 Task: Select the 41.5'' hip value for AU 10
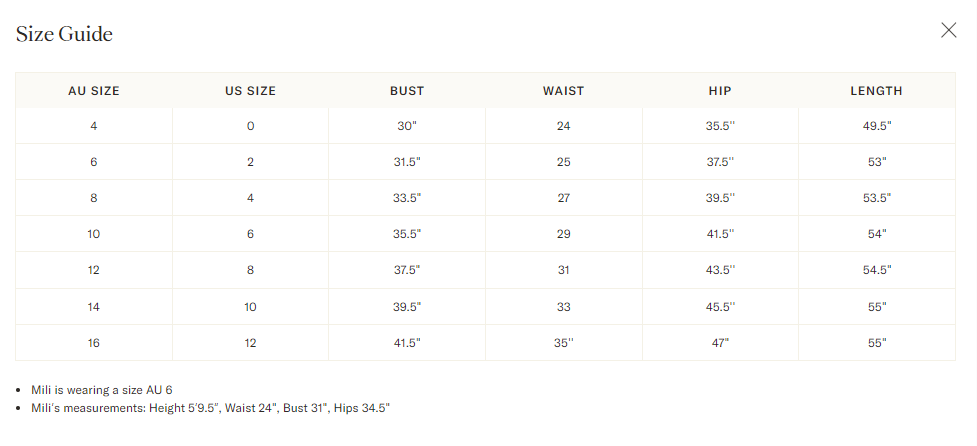click(720, 234)
